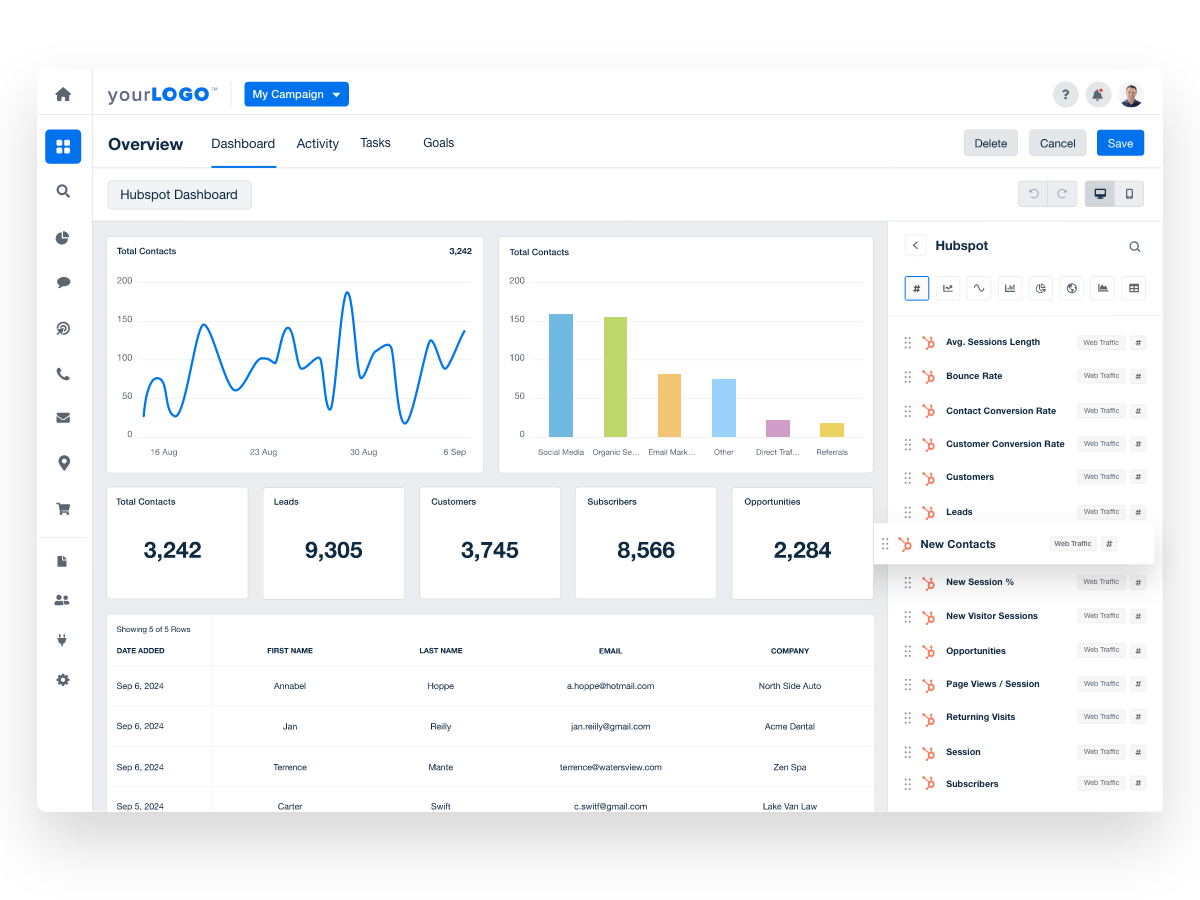This screenshot has width=1200, height=900.
Task: Select the globe map widget type icon
Action: point(1072,288)
